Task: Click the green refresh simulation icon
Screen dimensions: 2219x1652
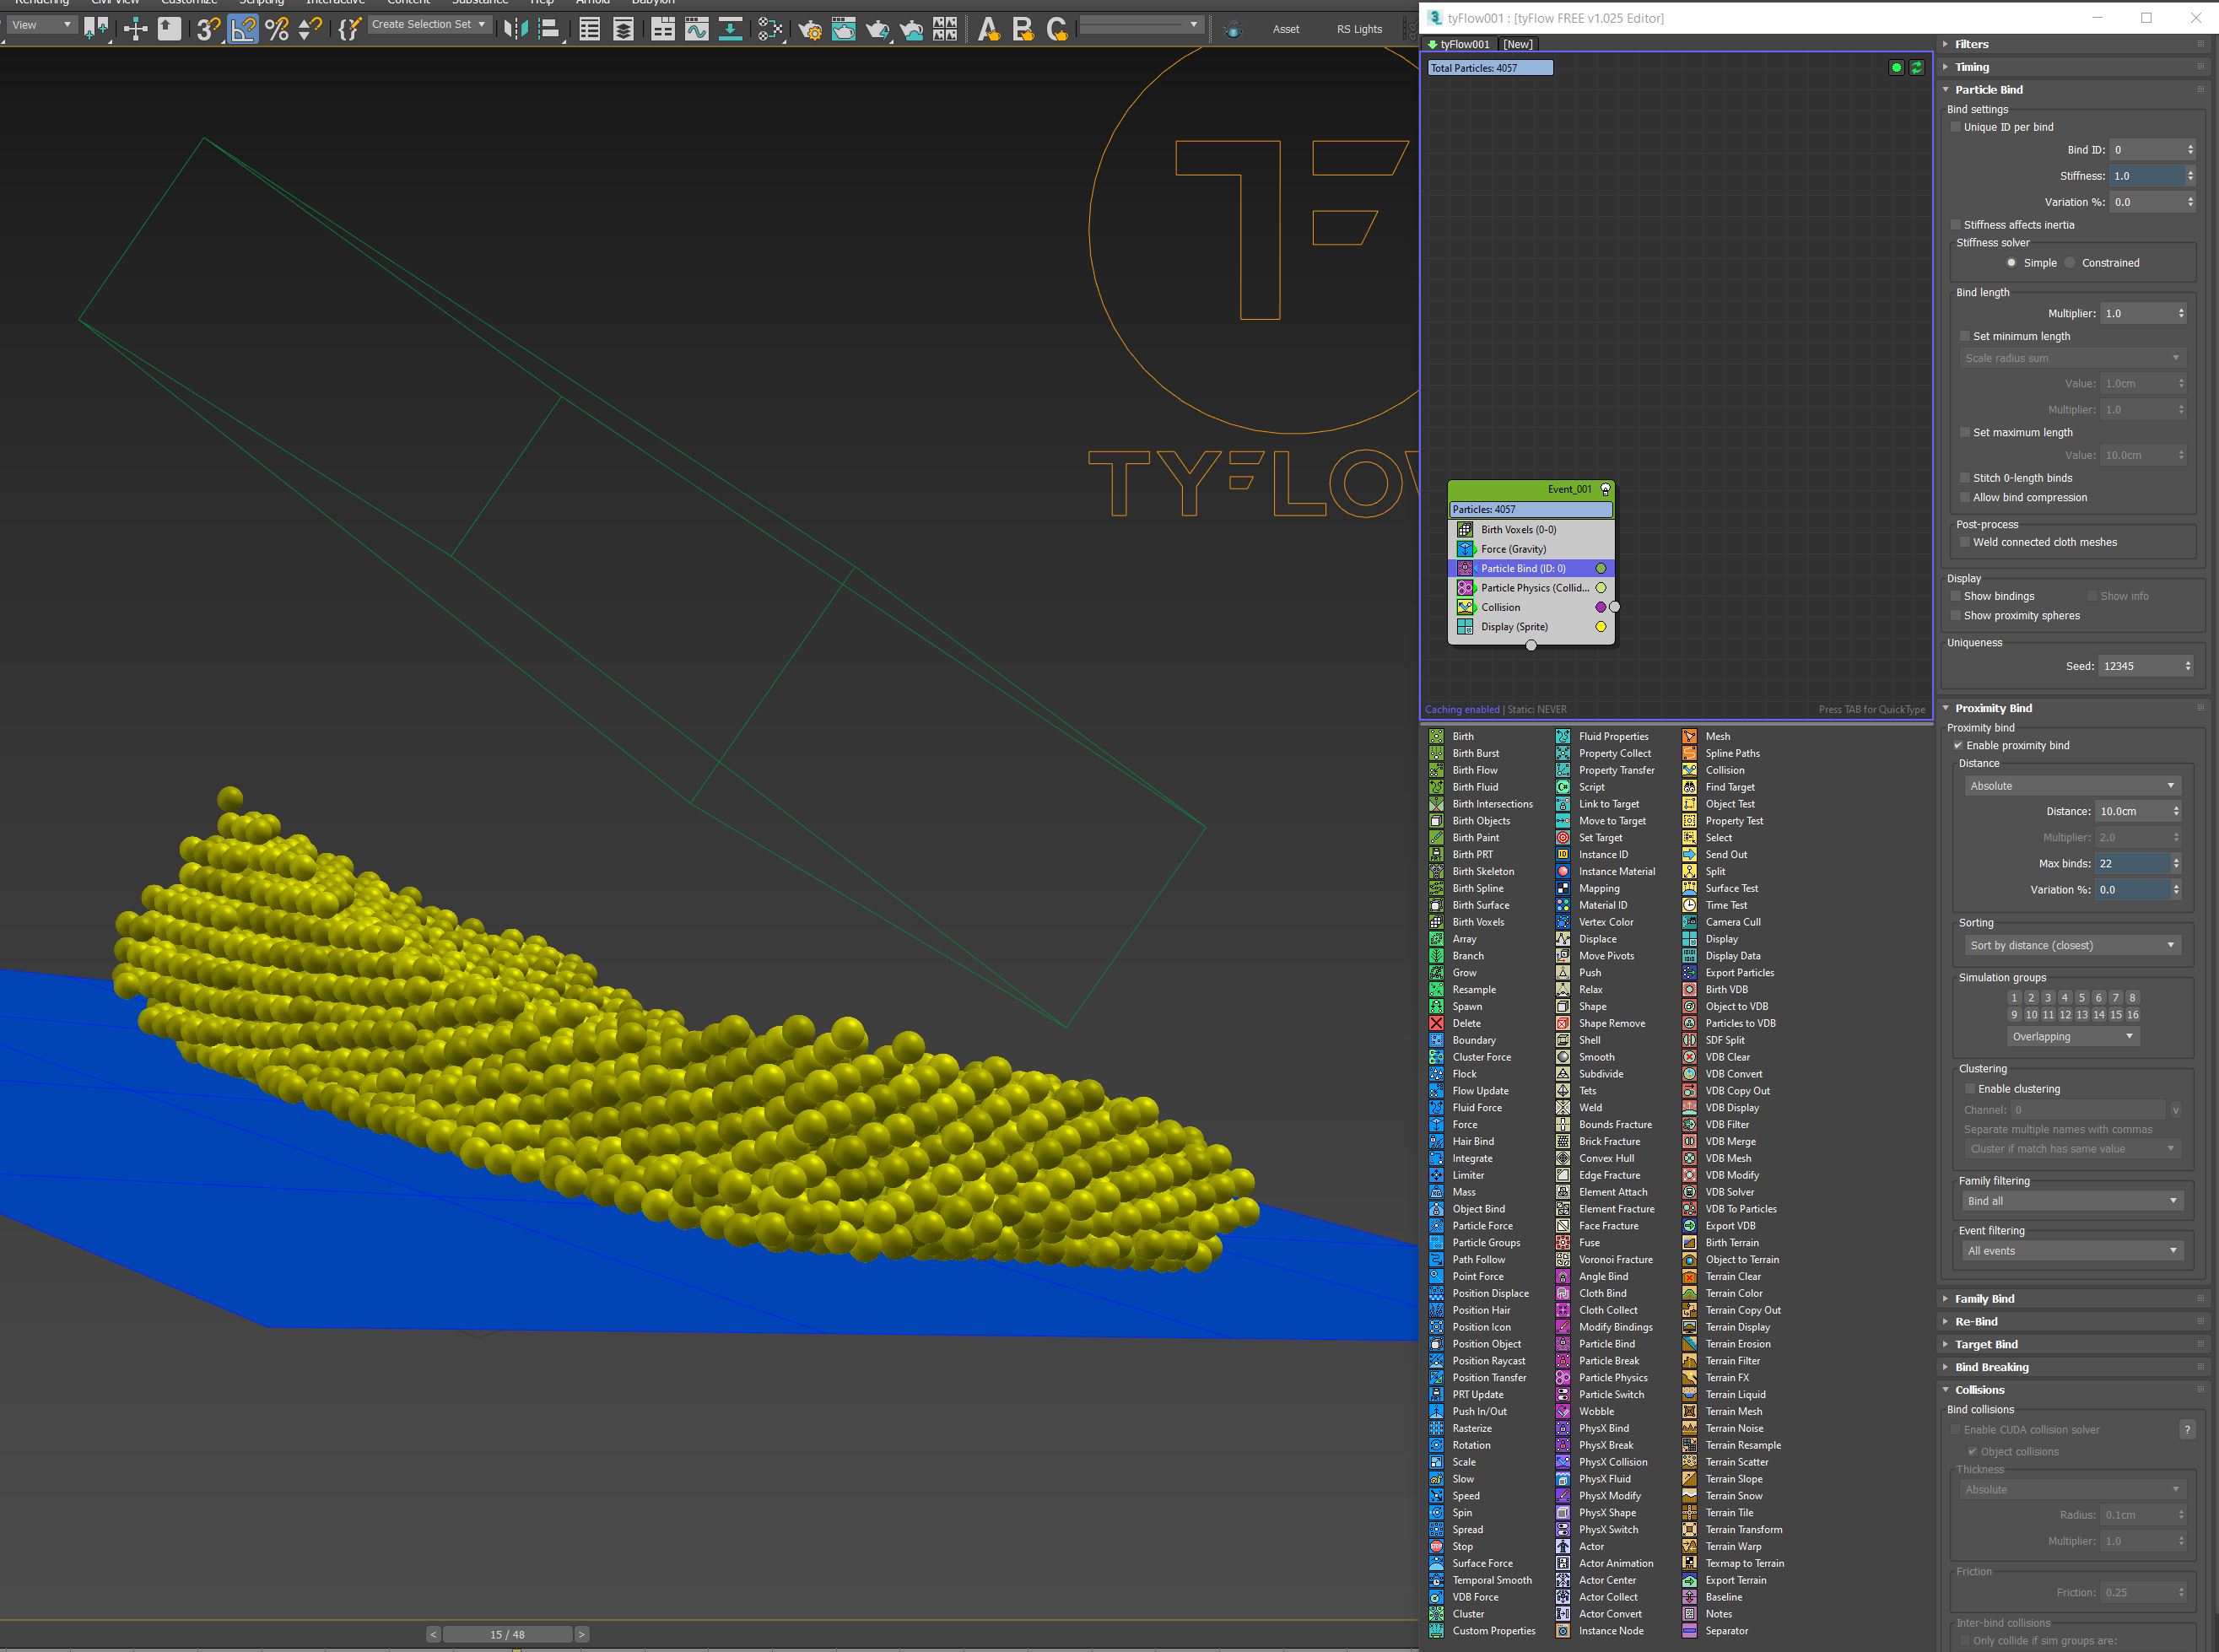Action: coord(1916,68)
